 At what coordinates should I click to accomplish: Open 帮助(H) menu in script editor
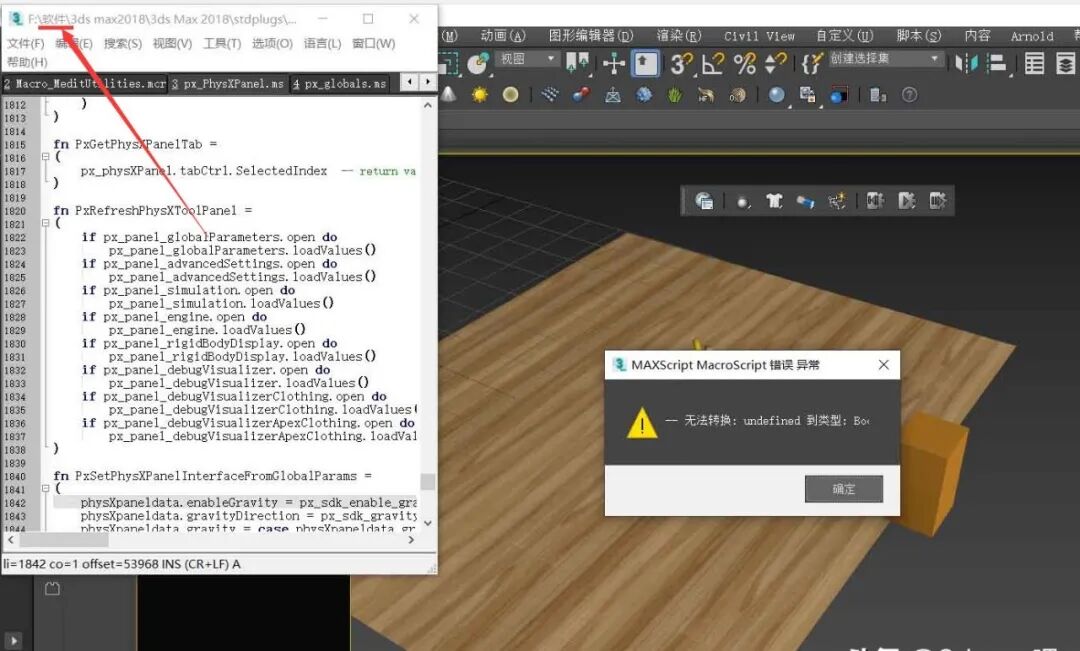coord(27,62)
